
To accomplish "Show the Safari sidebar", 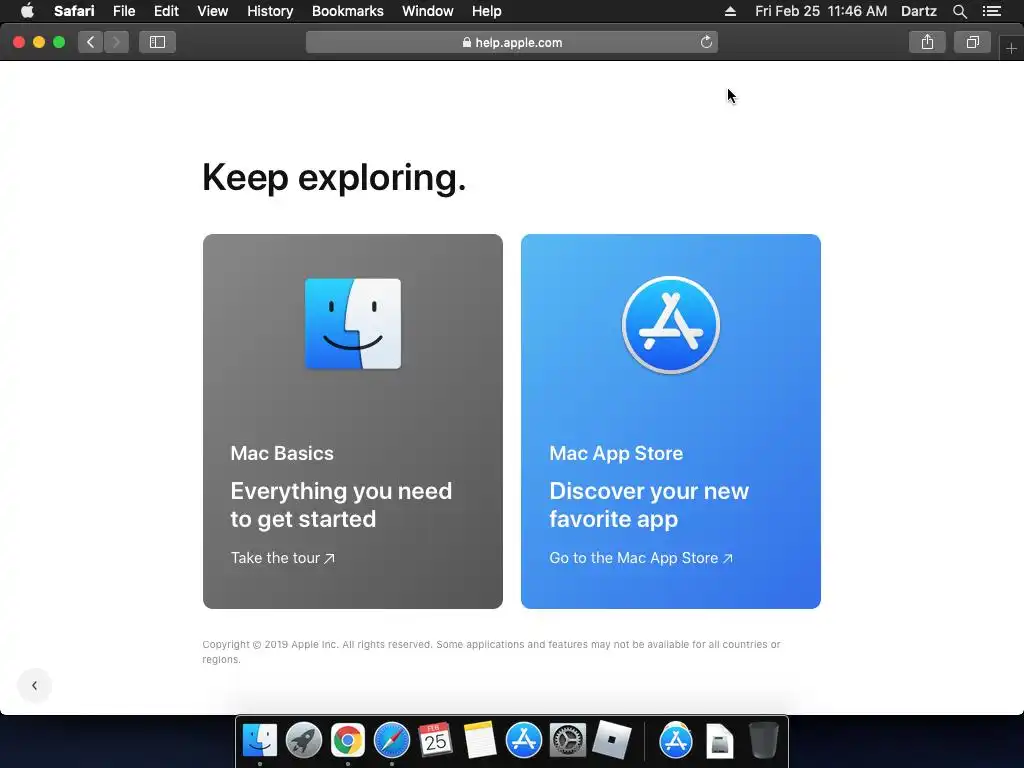I will pos(157,42).
